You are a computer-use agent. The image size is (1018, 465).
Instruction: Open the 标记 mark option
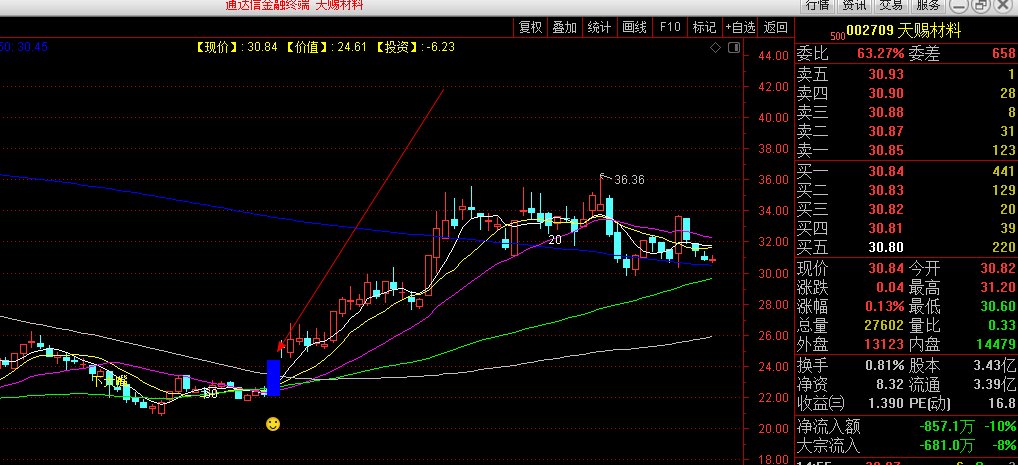pos(704,28)
